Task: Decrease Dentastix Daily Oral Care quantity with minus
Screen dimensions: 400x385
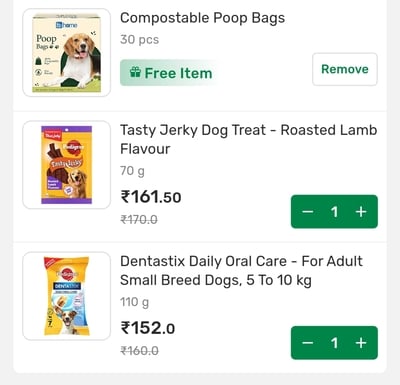Action: (307, 343)
